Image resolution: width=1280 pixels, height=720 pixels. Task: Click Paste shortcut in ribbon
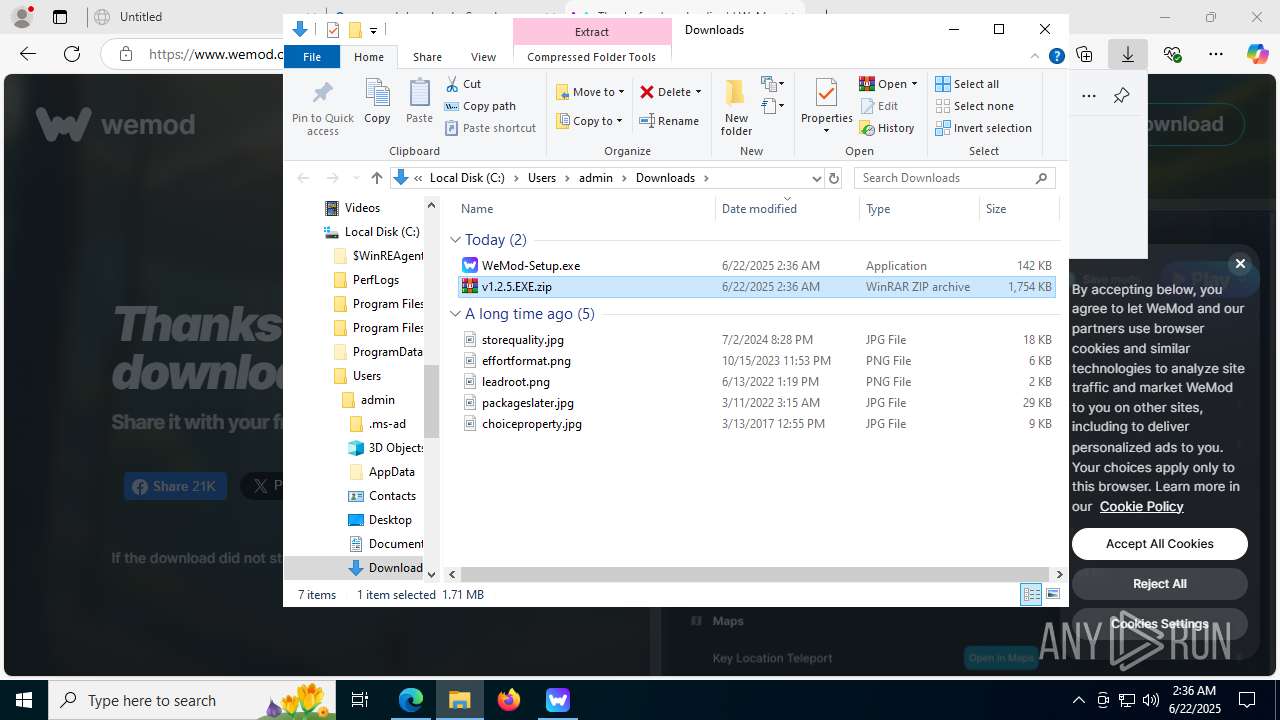pos(490,128)
